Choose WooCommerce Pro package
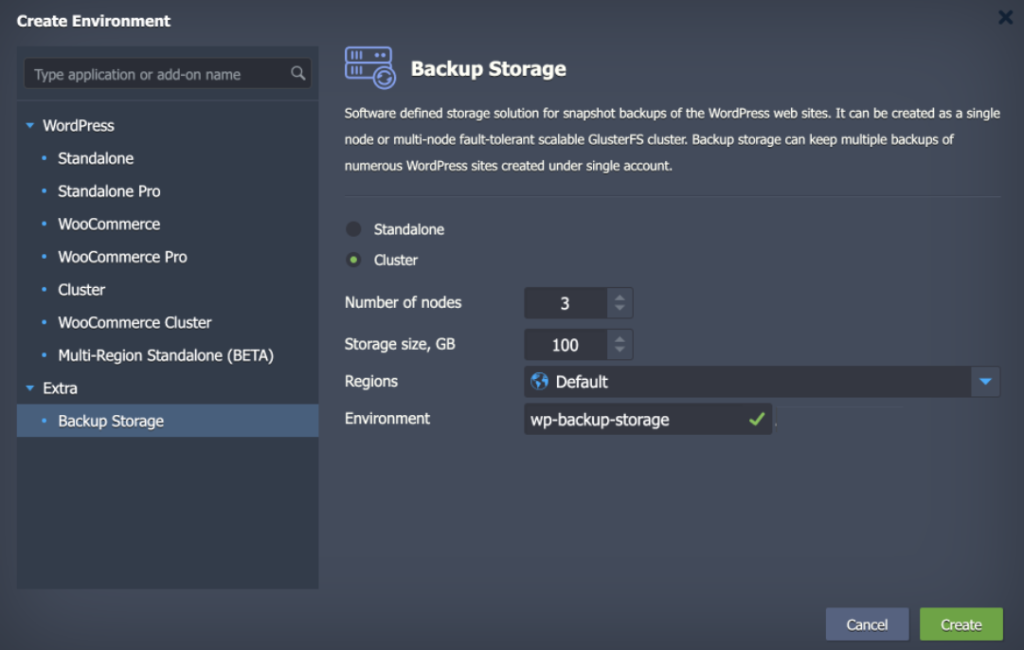This screenshot has width=1024, height=650. click(122, 257)
